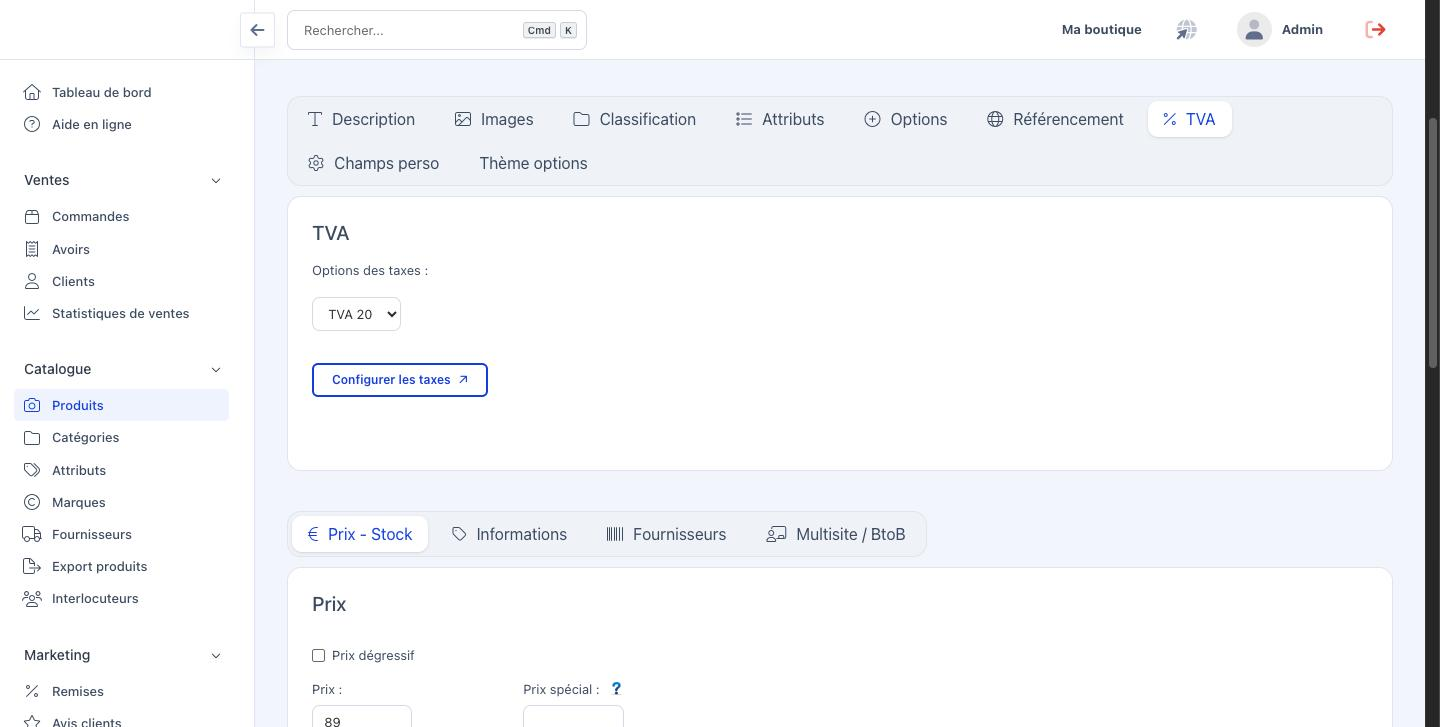Click the back arrow button

(257, 30)
